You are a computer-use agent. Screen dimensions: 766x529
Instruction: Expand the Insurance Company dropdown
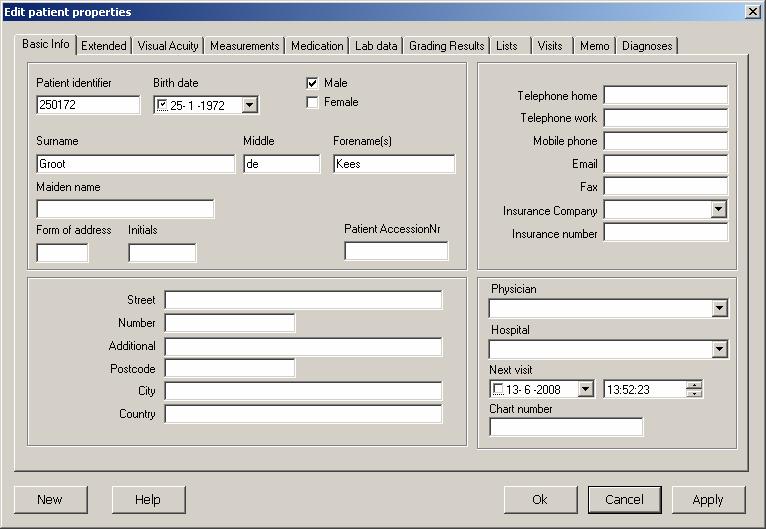(x=718, y=210)
